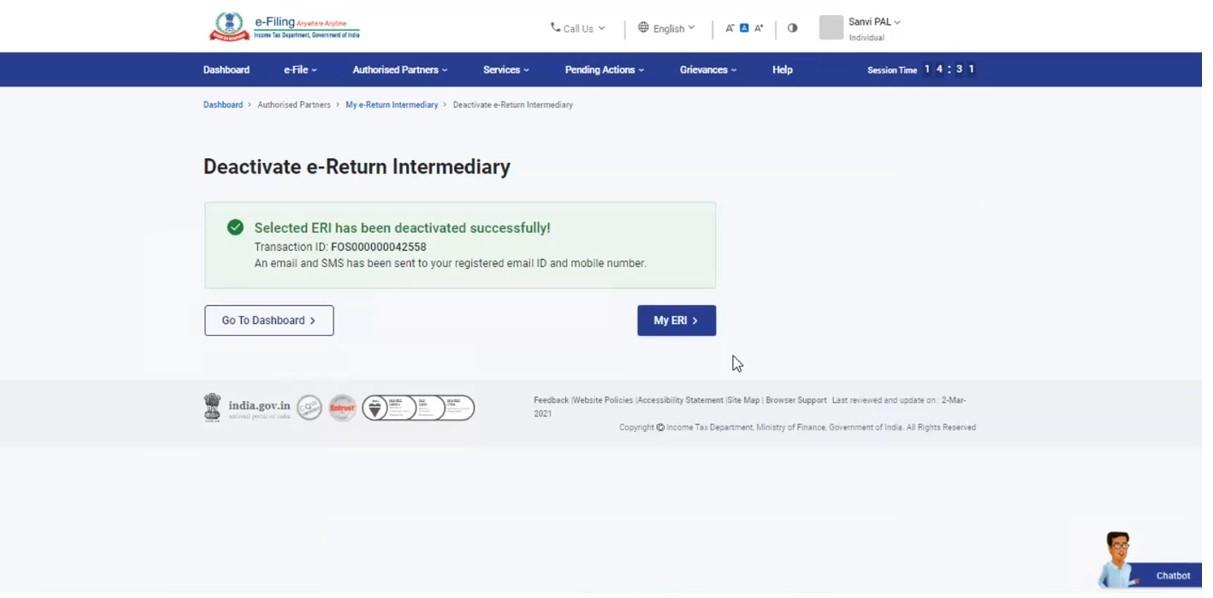1213x598 pixels.
Task: Click the Go To Dashboard button
Action: point(268,320)
